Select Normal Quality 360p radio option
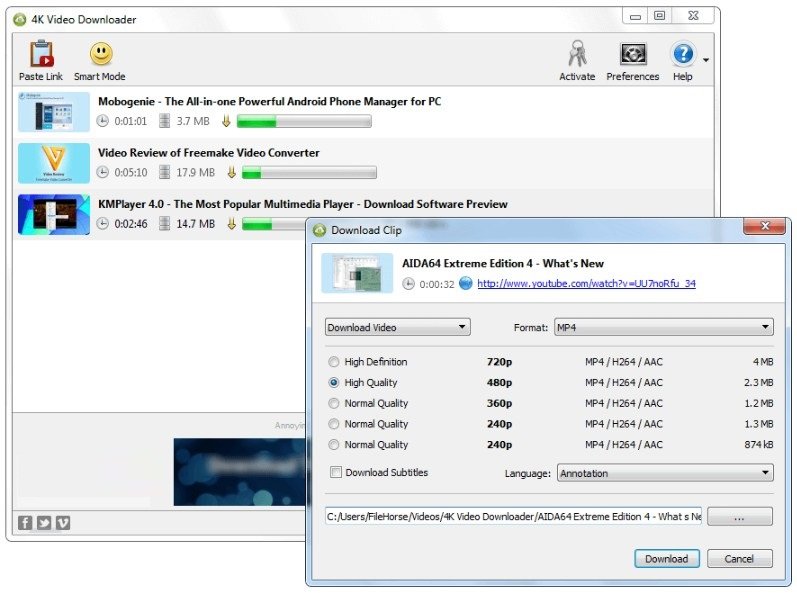Viewport: 797px width, 593px height. click(333, 403)
